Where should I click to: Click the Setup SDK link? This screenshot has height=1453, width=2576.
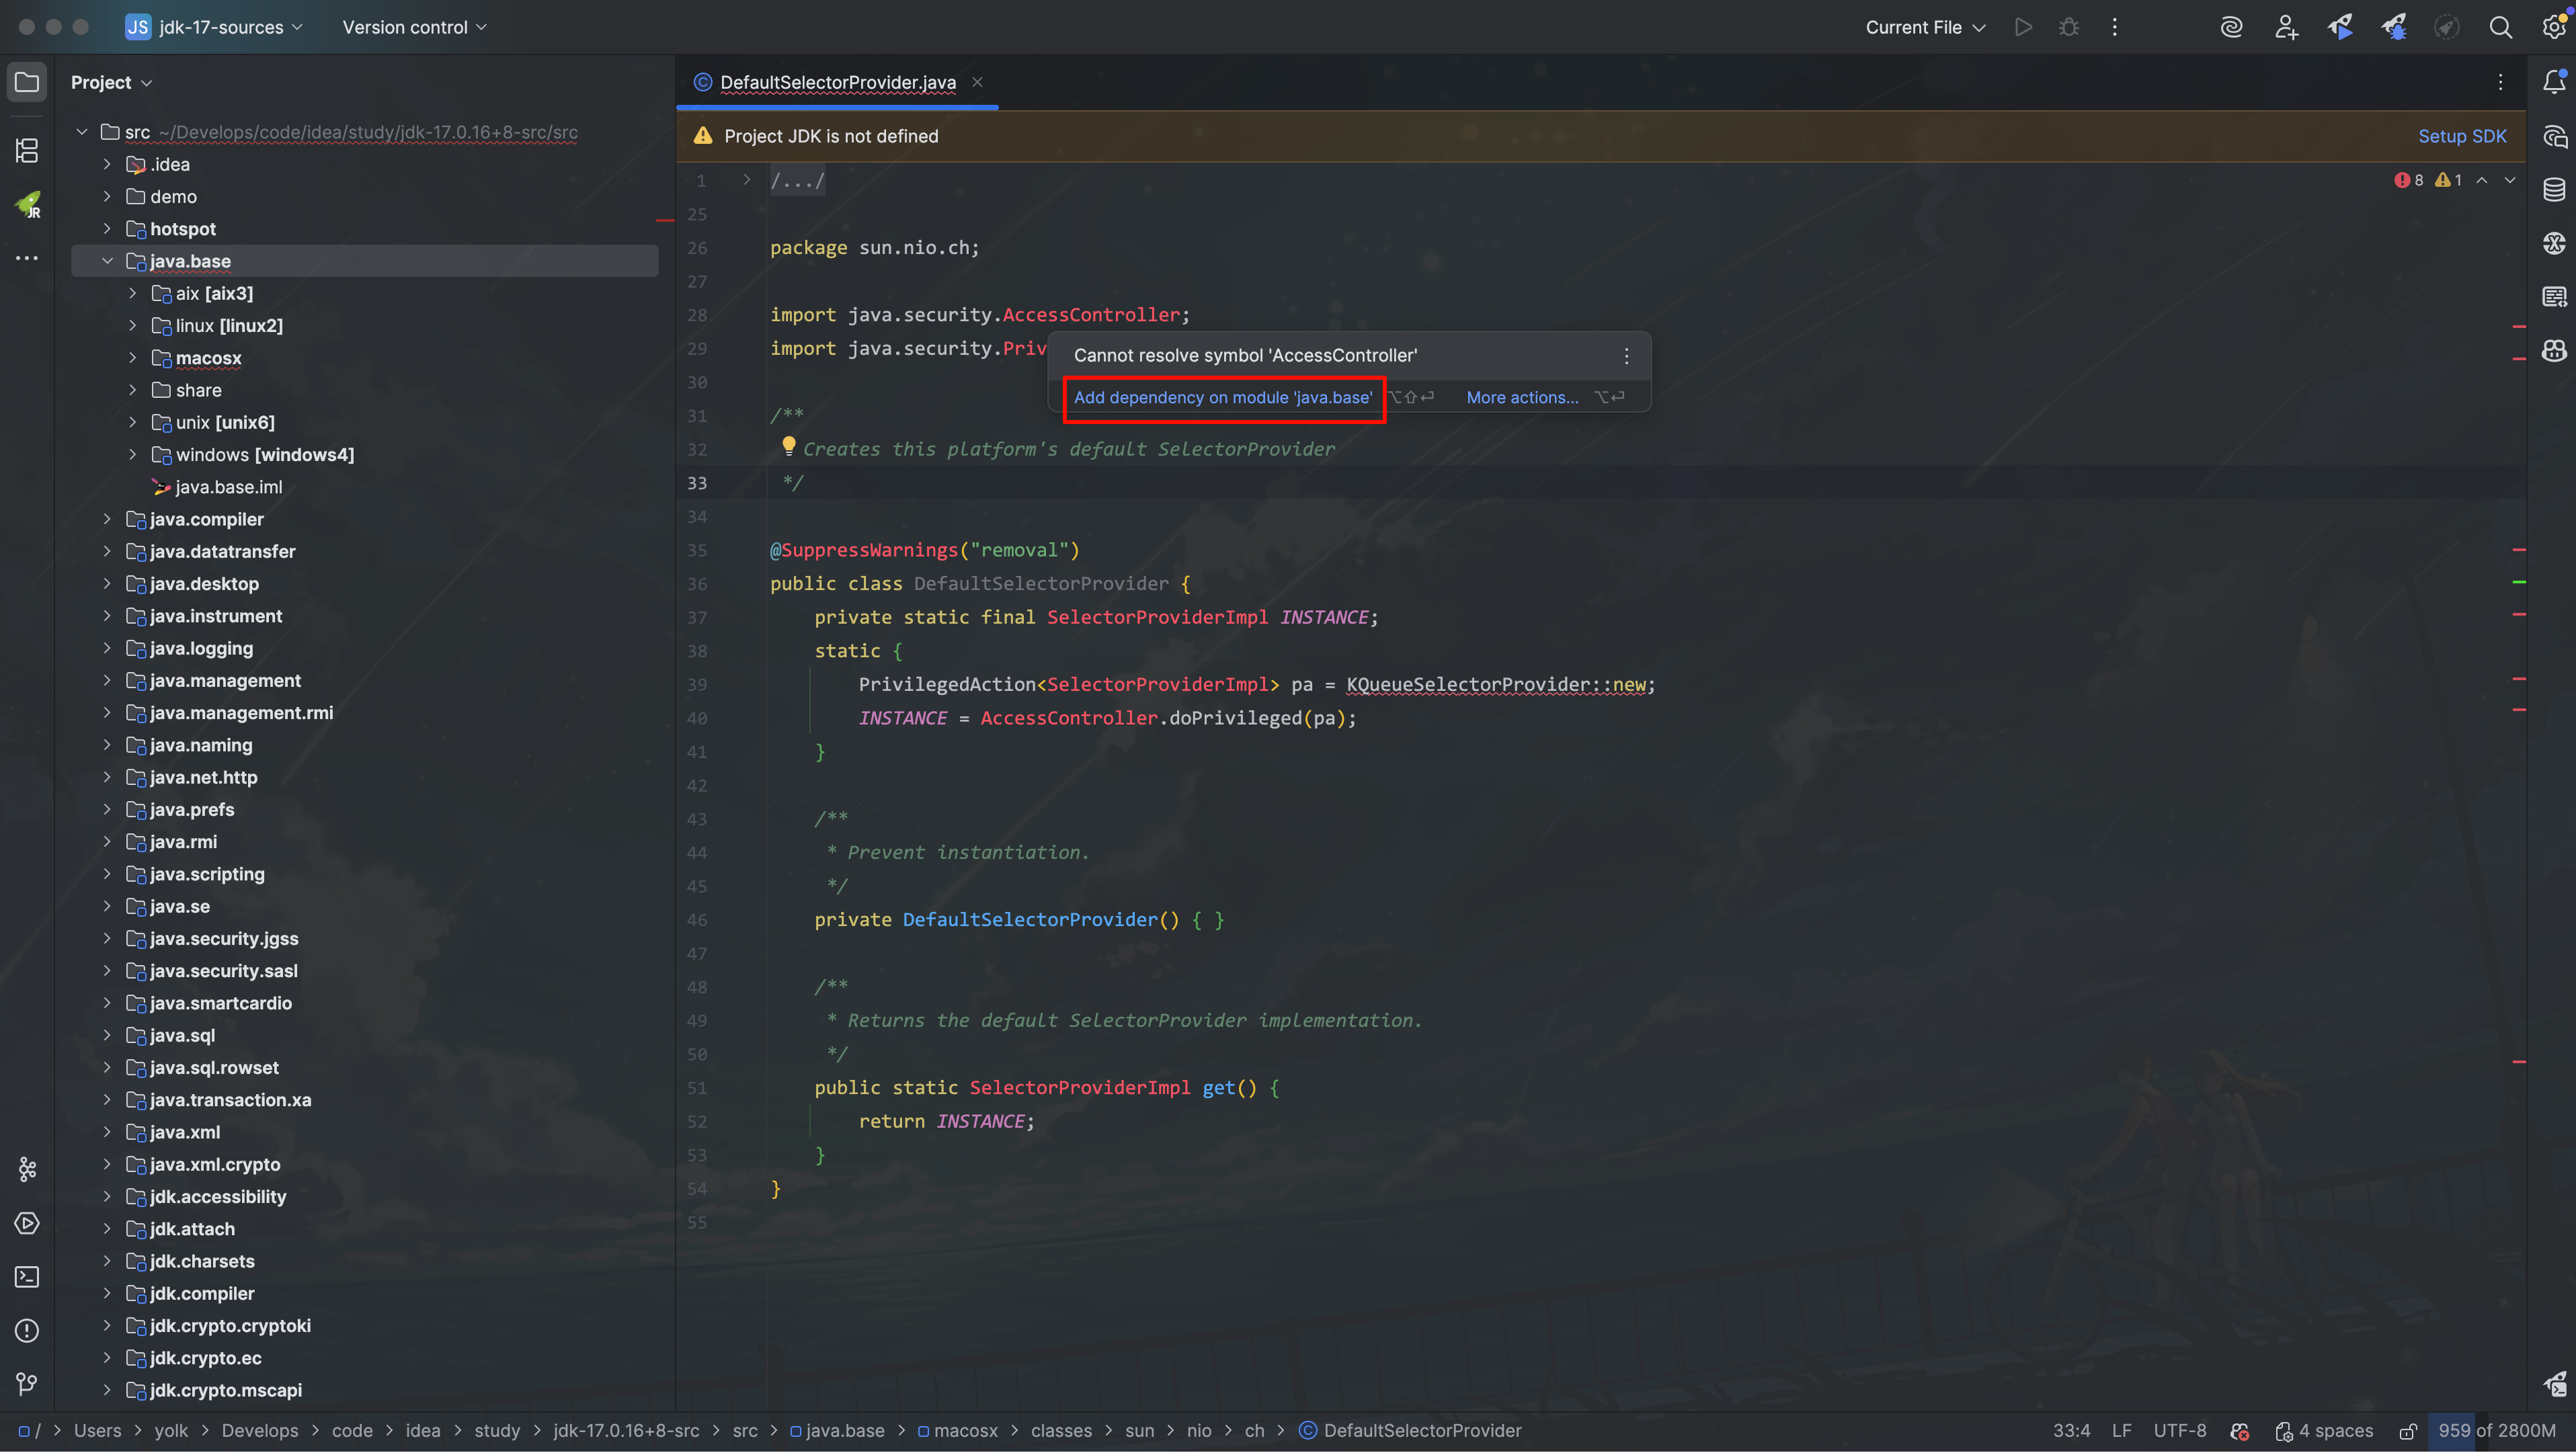[x=2461, y=136]
